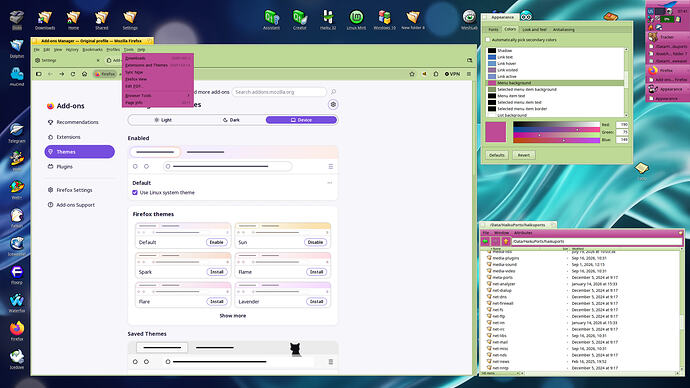This screenshot has height=388, width=690.
Task: Reload the page in Firefox
Action: (x=73, y=74)
